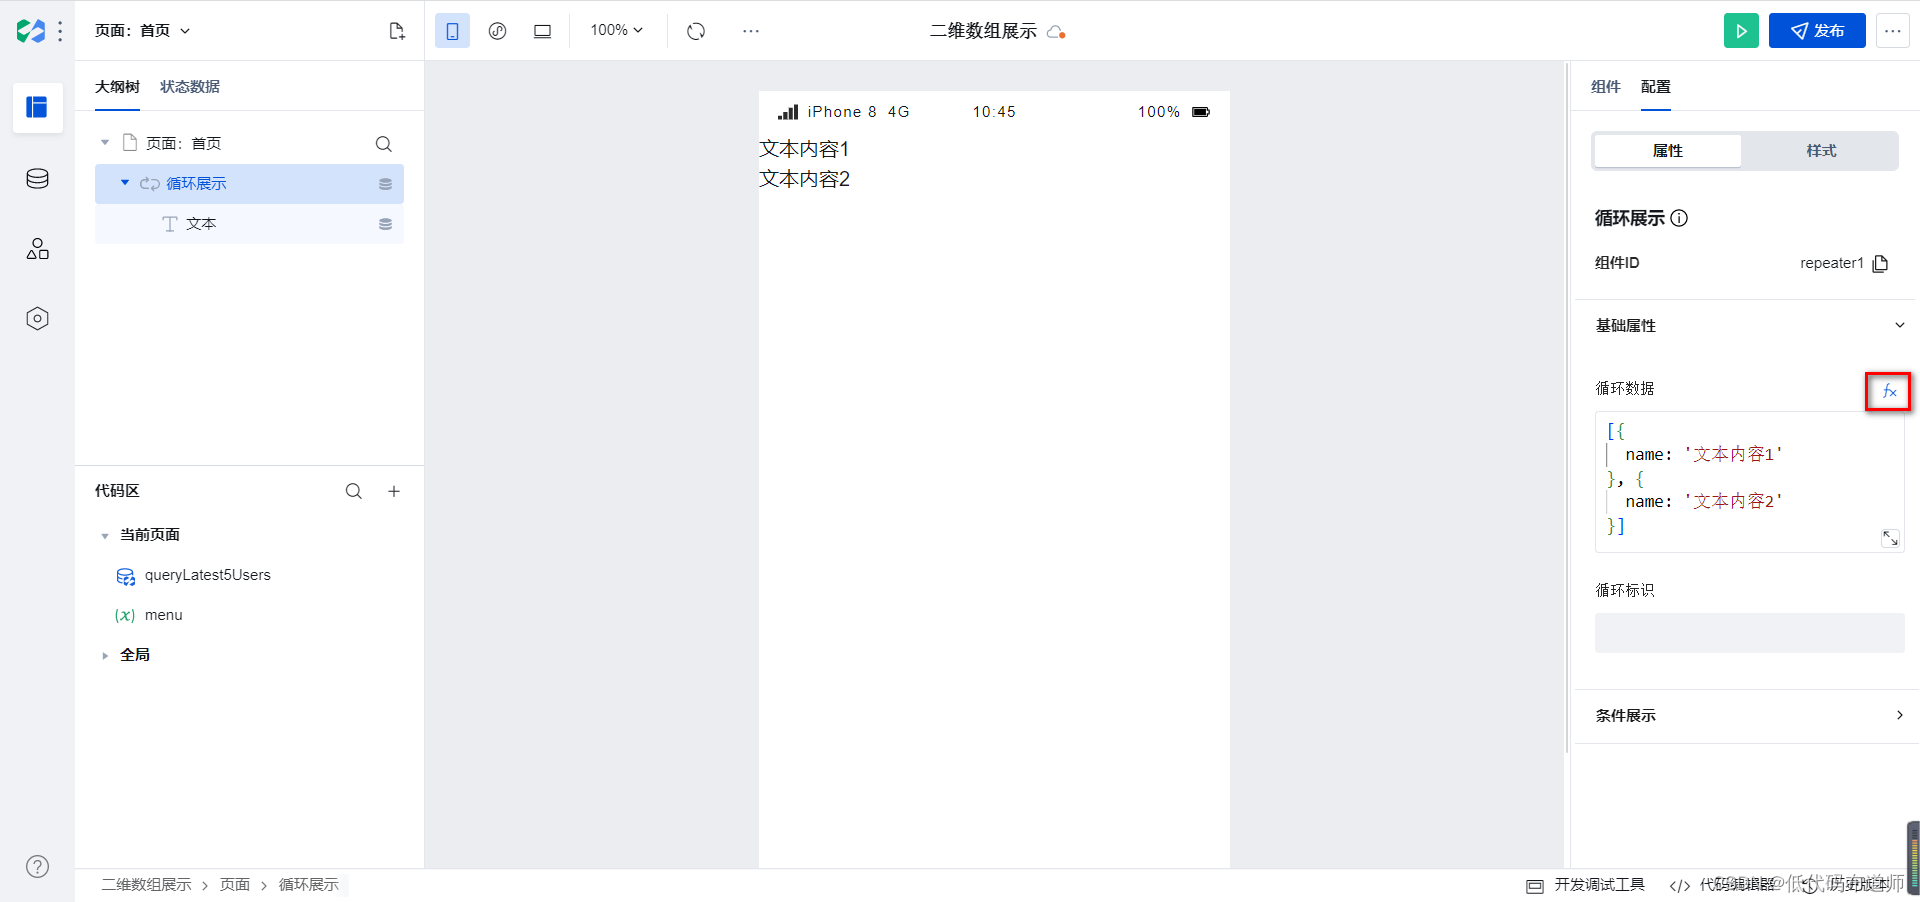Search the outline tree

[x=383, y=144]
